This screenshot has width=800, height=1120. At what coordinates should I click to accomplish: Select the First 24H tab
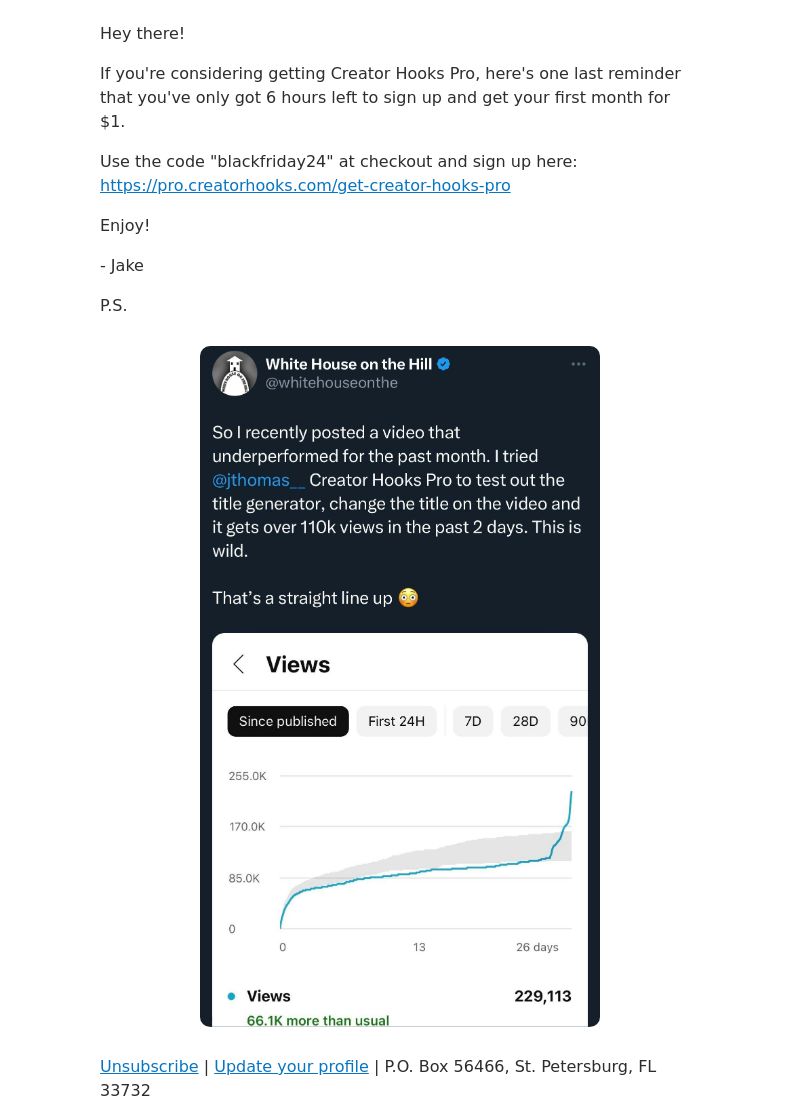point(396,721)
